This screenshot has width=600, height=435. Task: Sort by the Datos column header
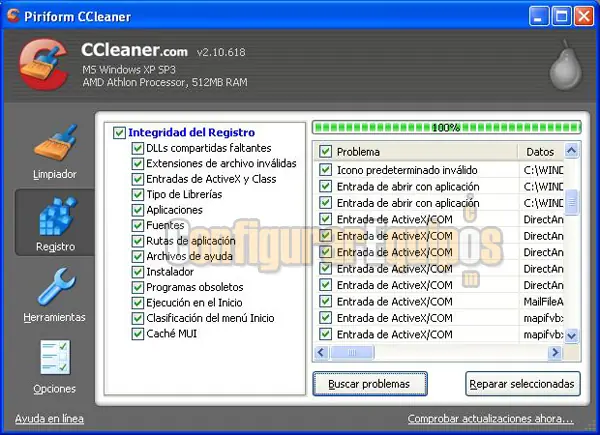point(541,152)
